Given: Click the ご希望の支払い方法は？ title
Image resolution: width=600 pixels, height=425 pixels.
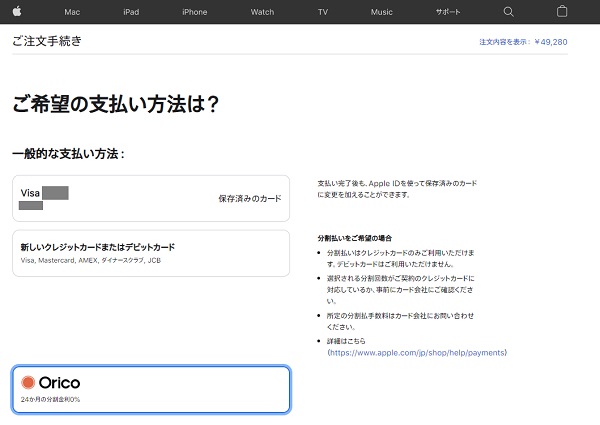Looking at the screenshot, I should 116,104.
